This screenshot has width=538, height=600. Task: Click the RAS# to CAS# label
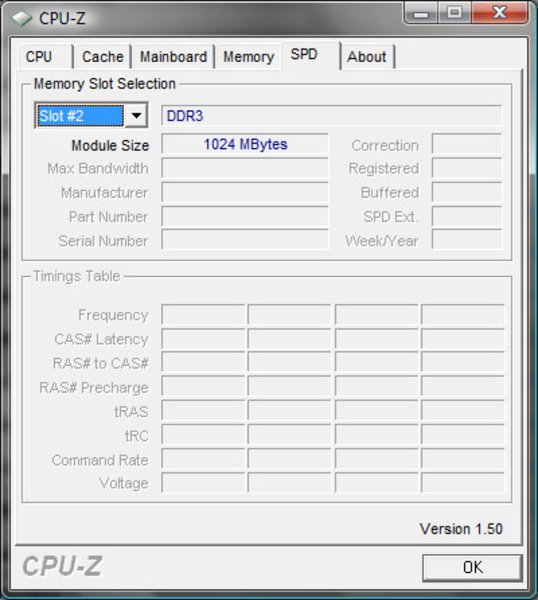point(100,364)
